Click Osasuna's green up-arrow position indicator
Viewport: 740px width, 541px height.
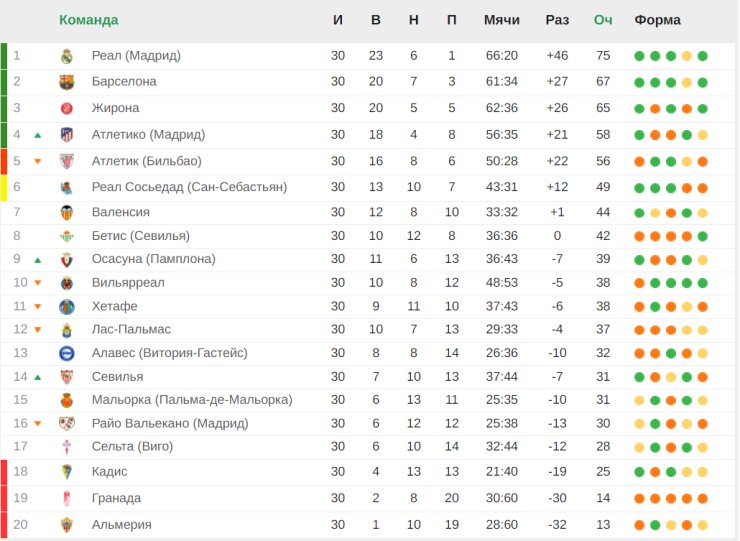pyautogui.click(x=38, y=260)
